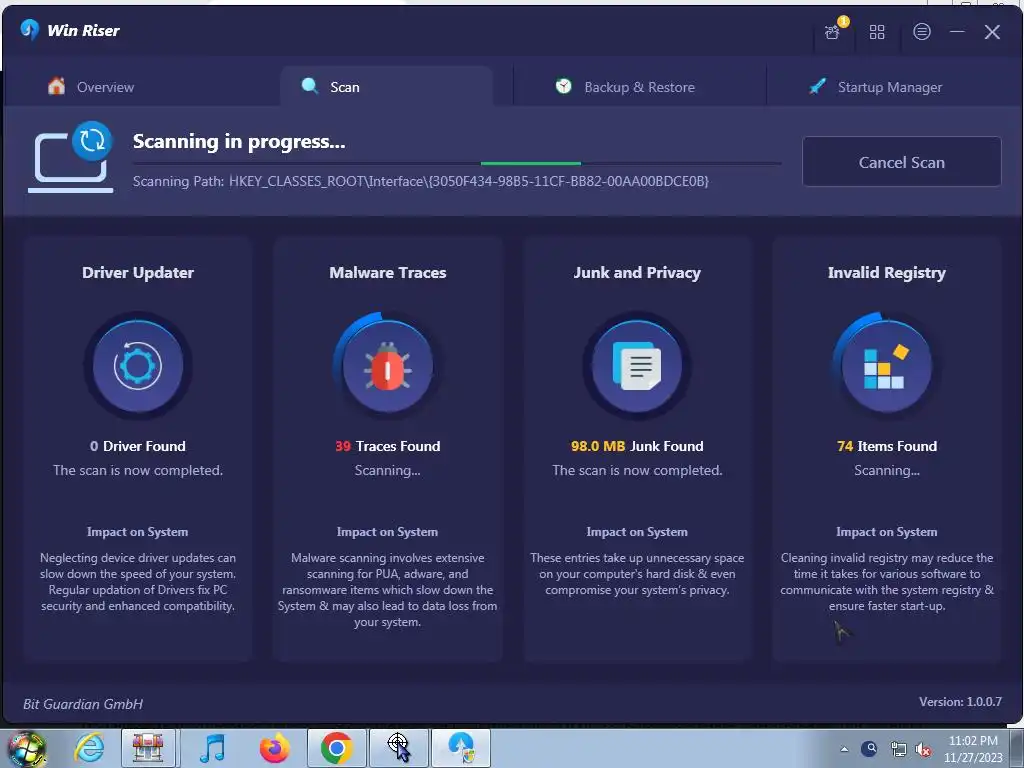Click the scanning laptop refresh icon
This screenshot has width=1024, height=768.
71,157
